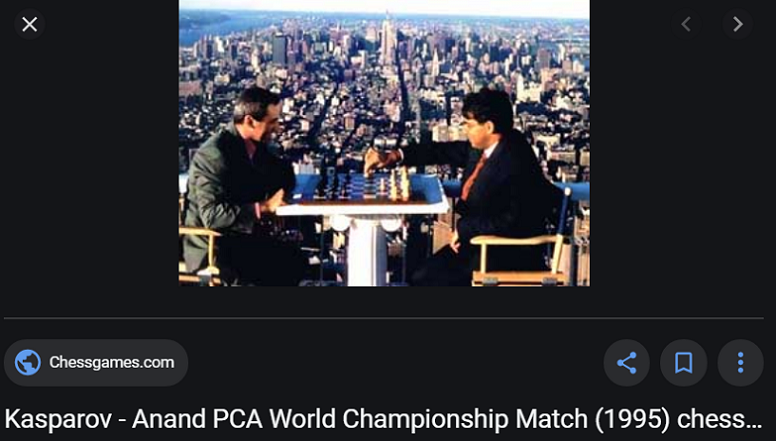Click the chessboard in the center of the photo

coord(364,187)
